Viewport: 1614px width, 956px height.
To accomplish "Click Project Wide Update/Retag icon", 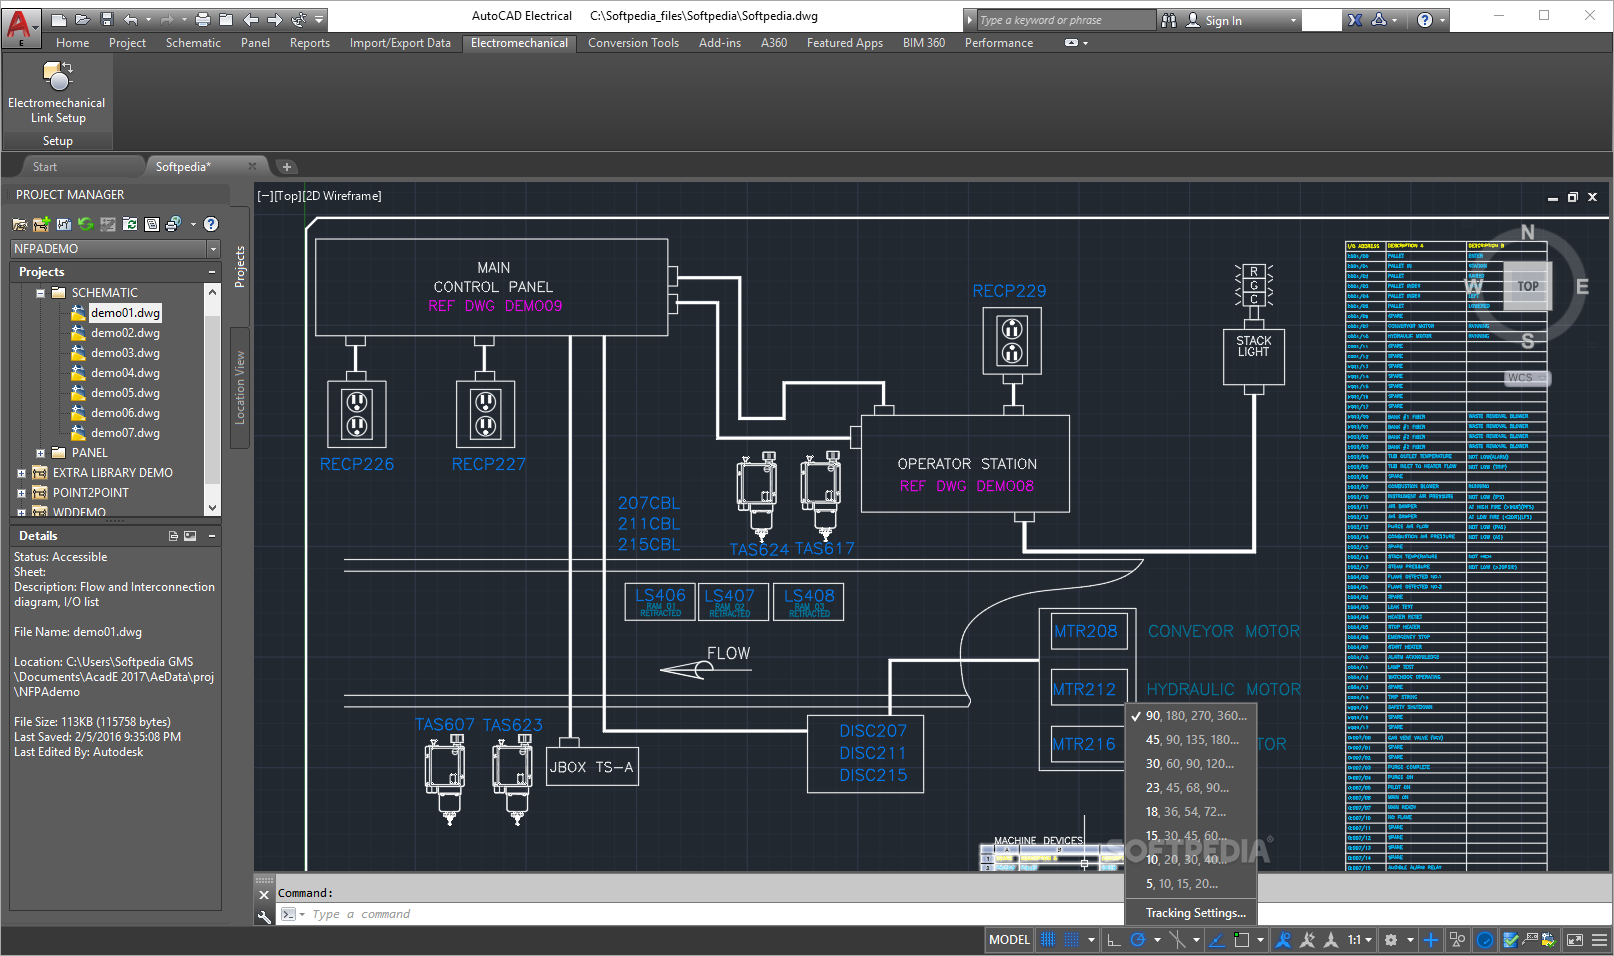I will click(x=130, y=224).
